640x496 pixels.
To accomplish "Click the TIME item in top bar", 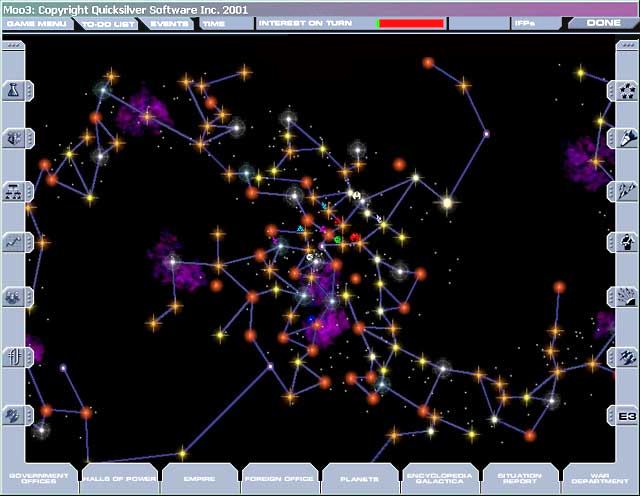I will 227,24.
